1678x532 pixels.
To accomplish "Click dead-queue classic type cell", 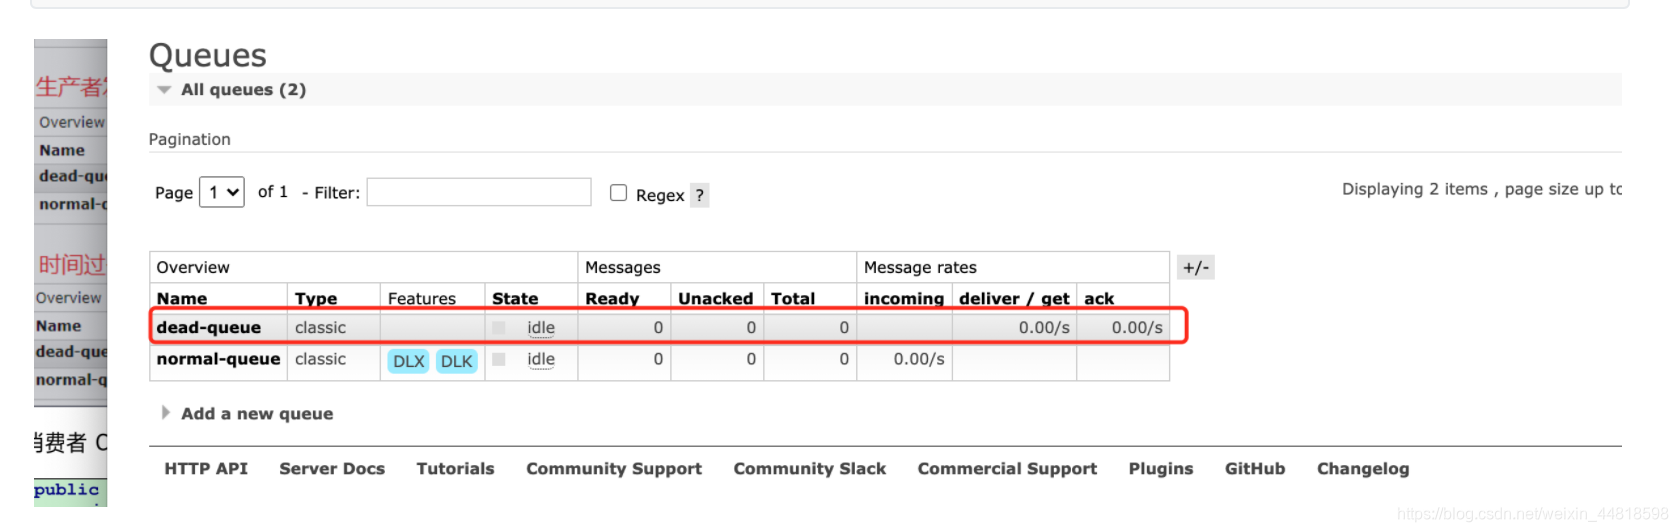I will [320, 327].
